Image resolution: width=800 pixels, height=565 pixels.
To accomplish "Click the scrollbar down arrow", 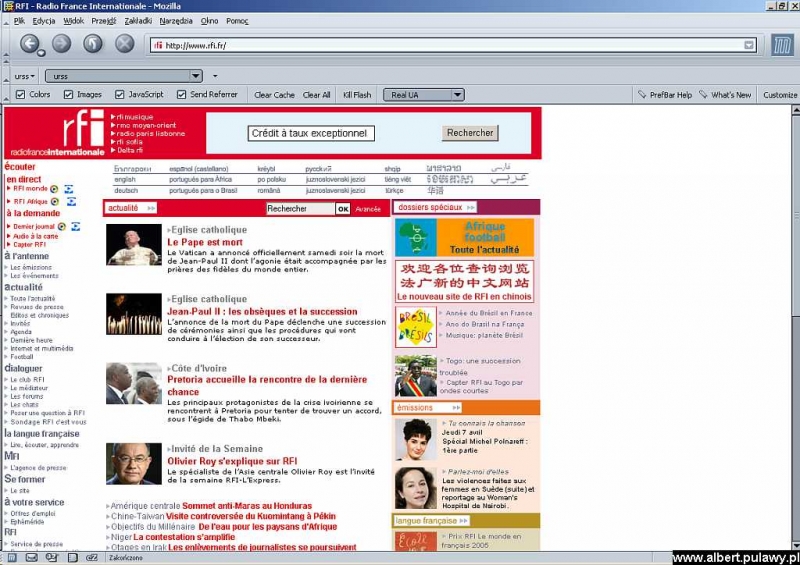I will coord(795,546).
